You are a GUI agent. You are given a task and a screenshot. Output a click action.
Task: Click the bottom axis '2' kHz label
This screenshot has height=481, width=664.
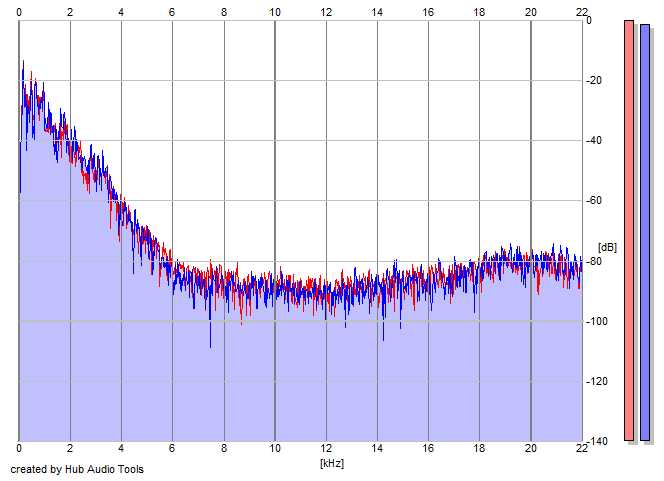[70, 448]
